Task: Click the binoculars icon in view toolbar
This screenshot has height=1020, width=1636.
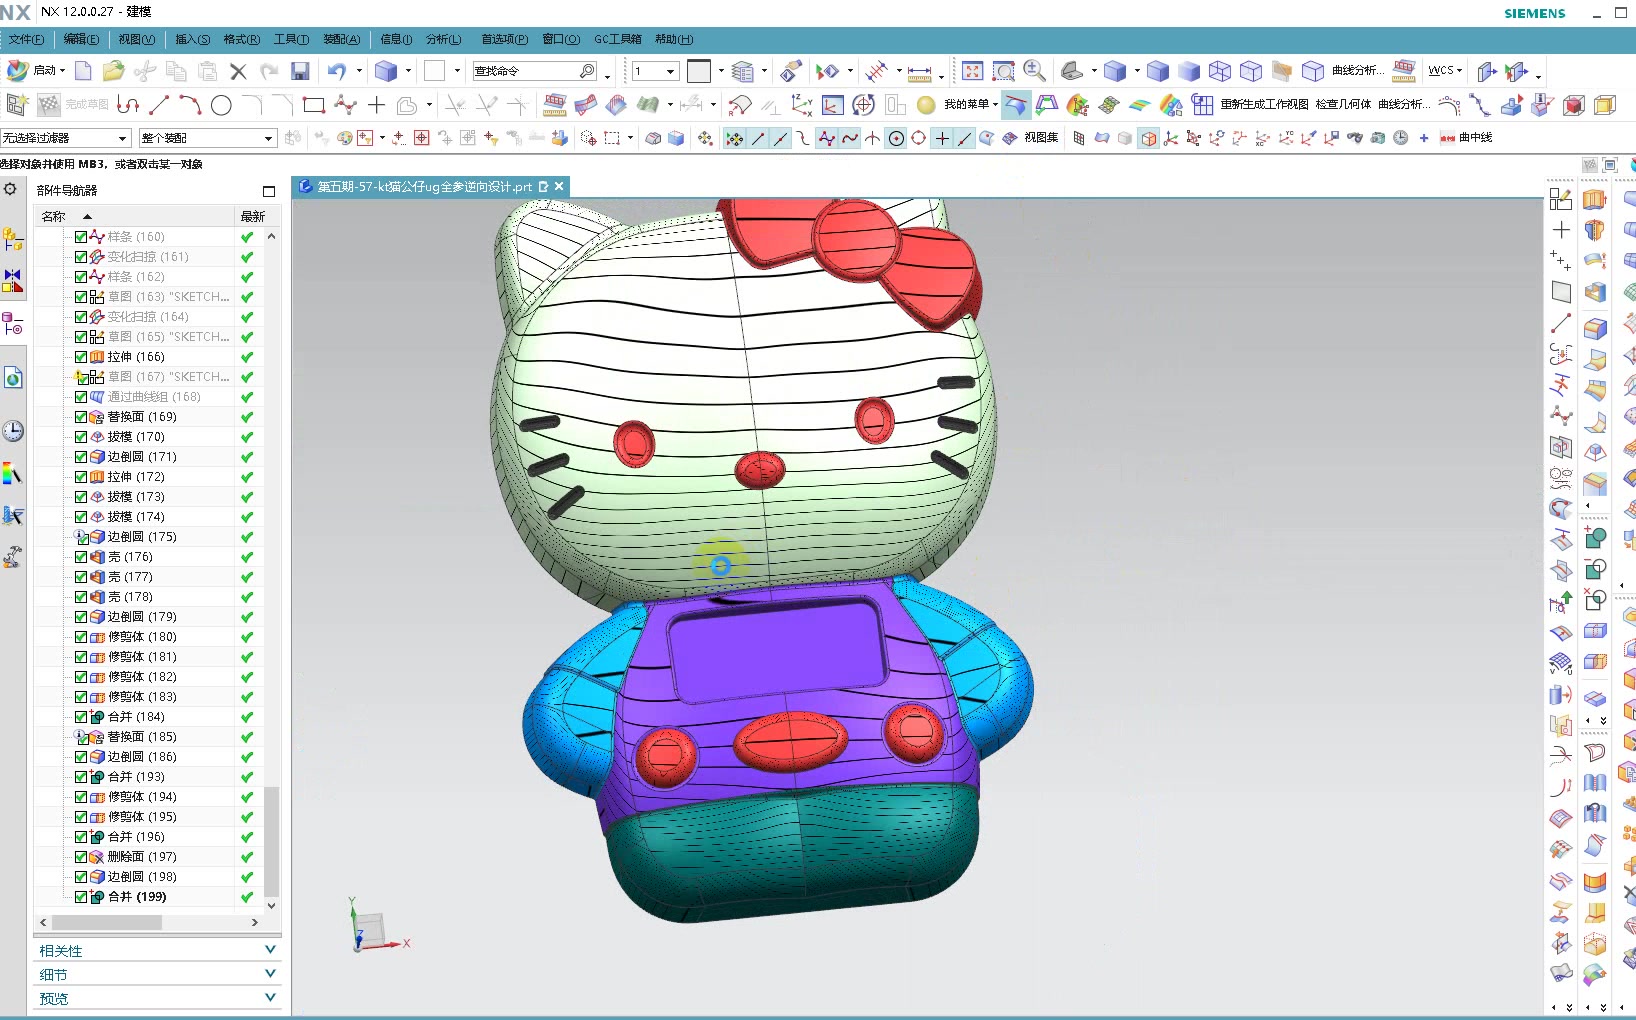Action: click(1355, 138)
